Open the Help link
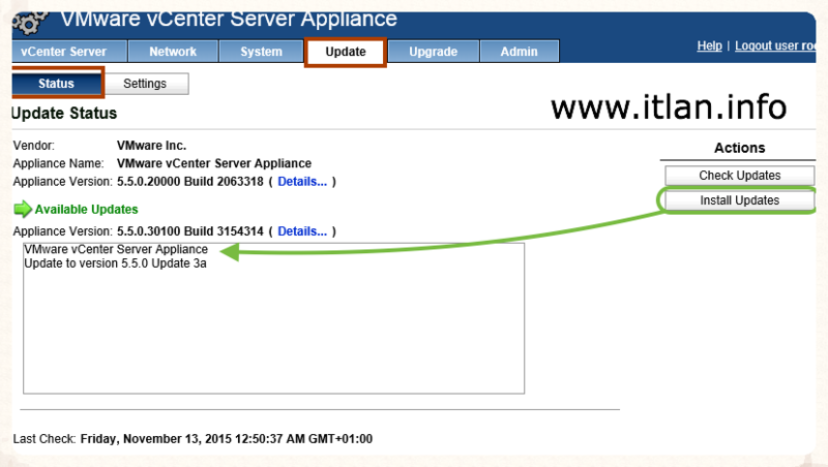This screenshot has height=467, width=828. (x=709, y=47)
